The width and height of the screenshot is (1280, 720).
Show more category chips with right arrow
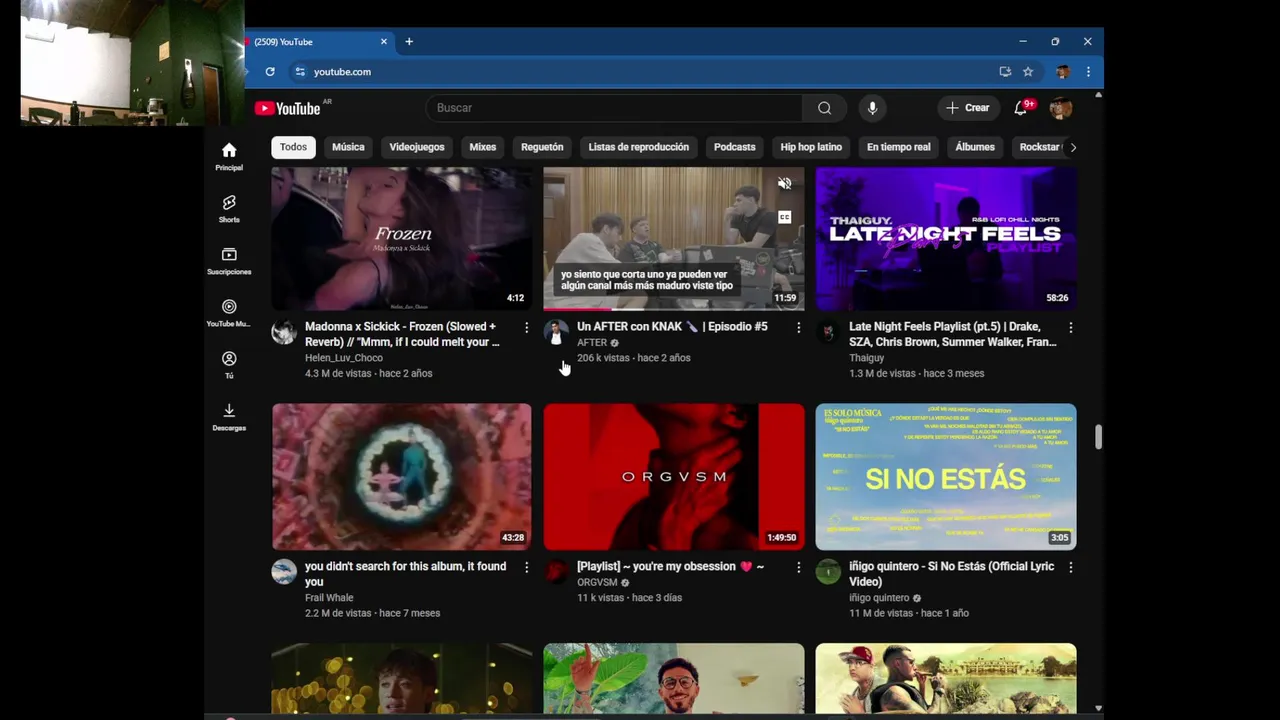tap(1073, 147)
